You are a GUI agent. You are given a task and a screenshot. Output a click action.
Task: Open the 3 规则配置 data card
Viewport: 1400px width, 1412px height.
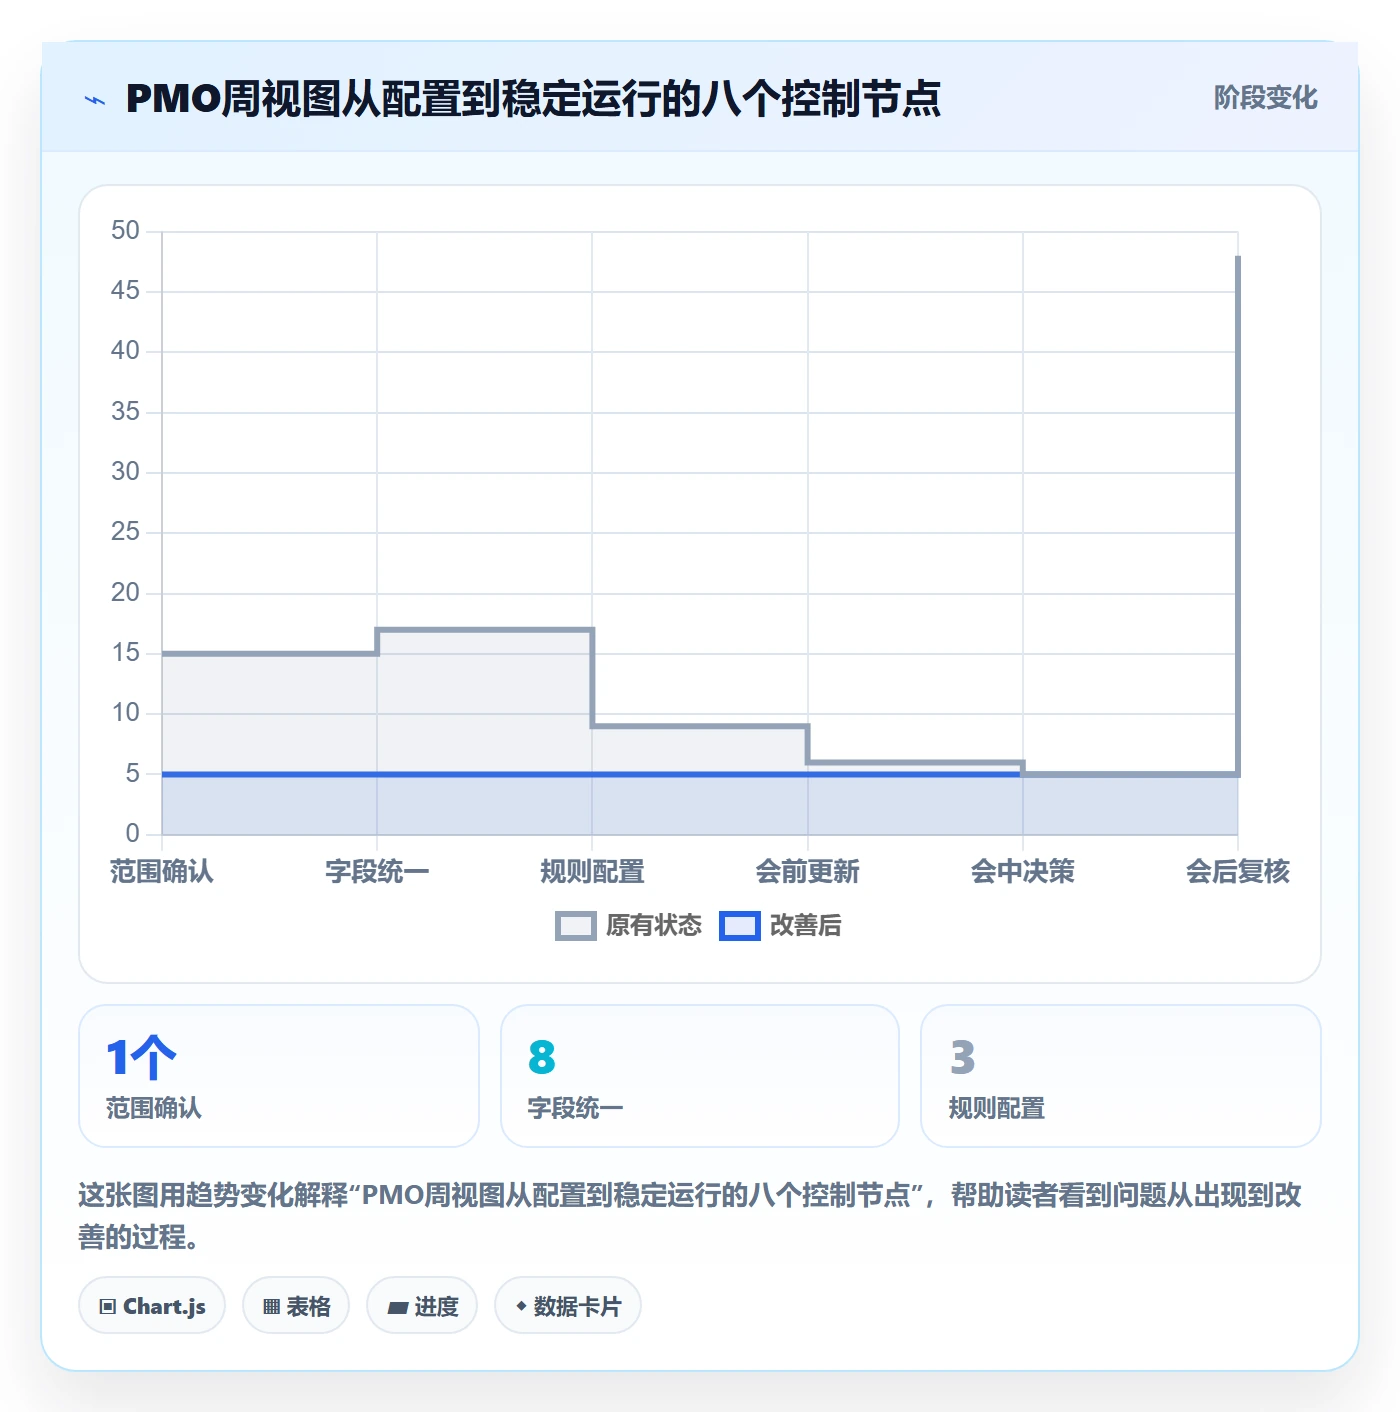pyautogui.click(x=1121, y=1076)
